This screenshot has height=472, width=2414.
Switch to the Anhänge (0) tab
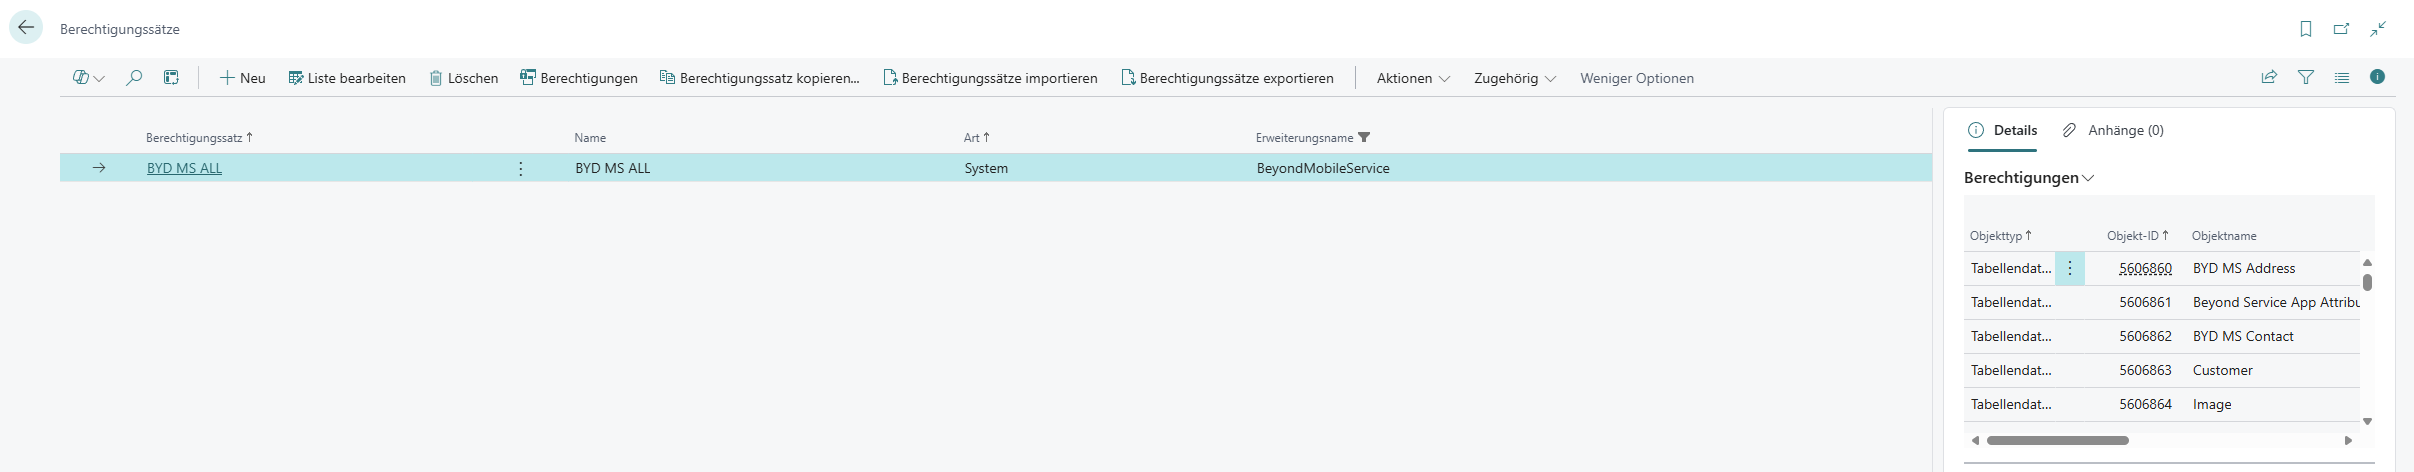2113,130
